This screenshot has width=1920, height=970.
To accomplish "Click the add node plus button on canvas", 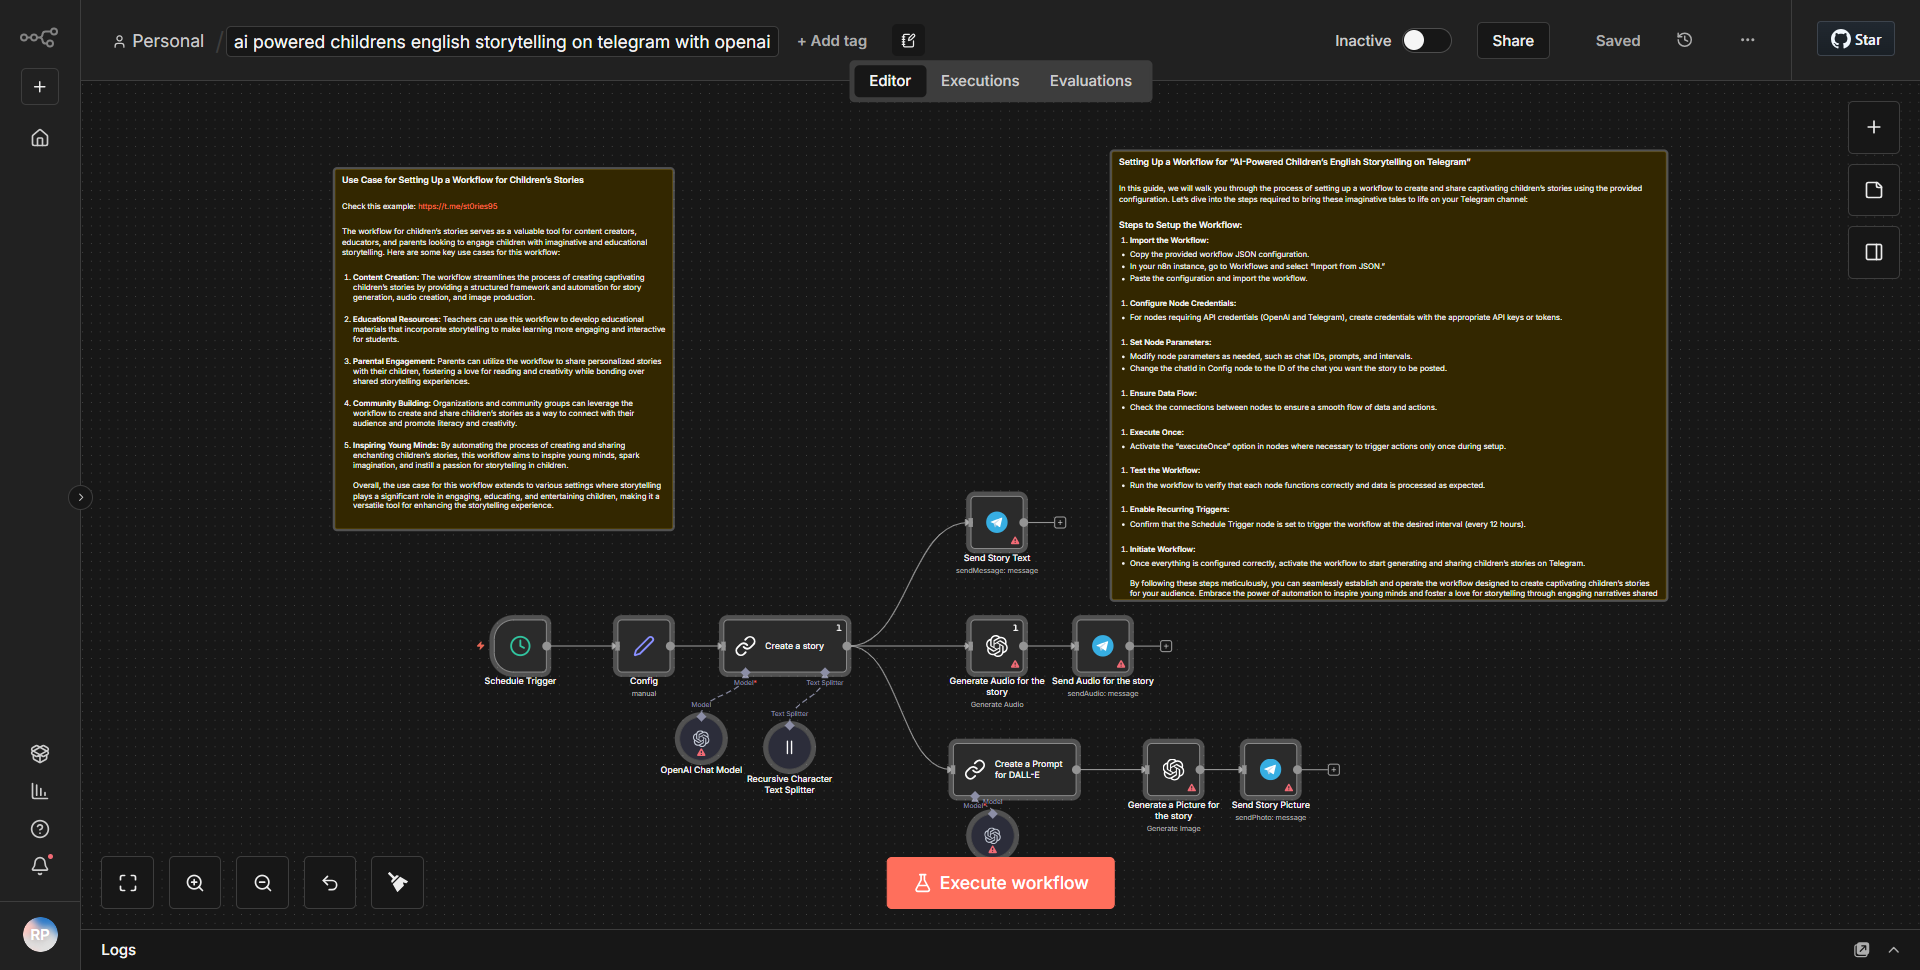I will [x=1874, y=128].
